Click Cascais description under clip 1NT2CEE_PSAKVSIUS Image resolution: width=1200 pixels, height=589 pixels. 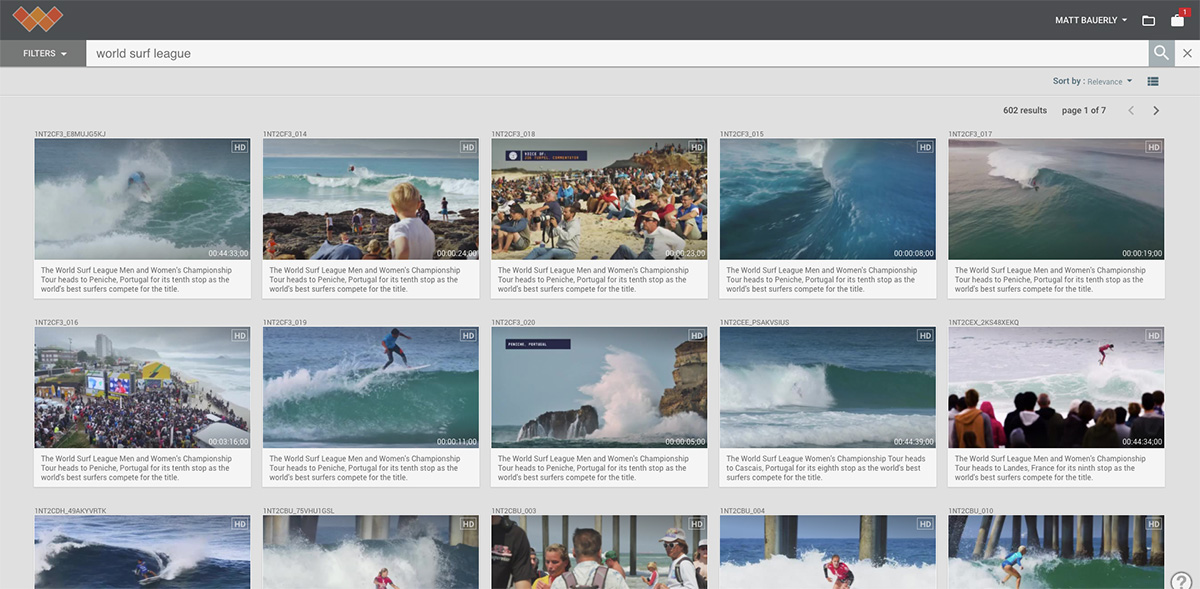tap(826, 468)
